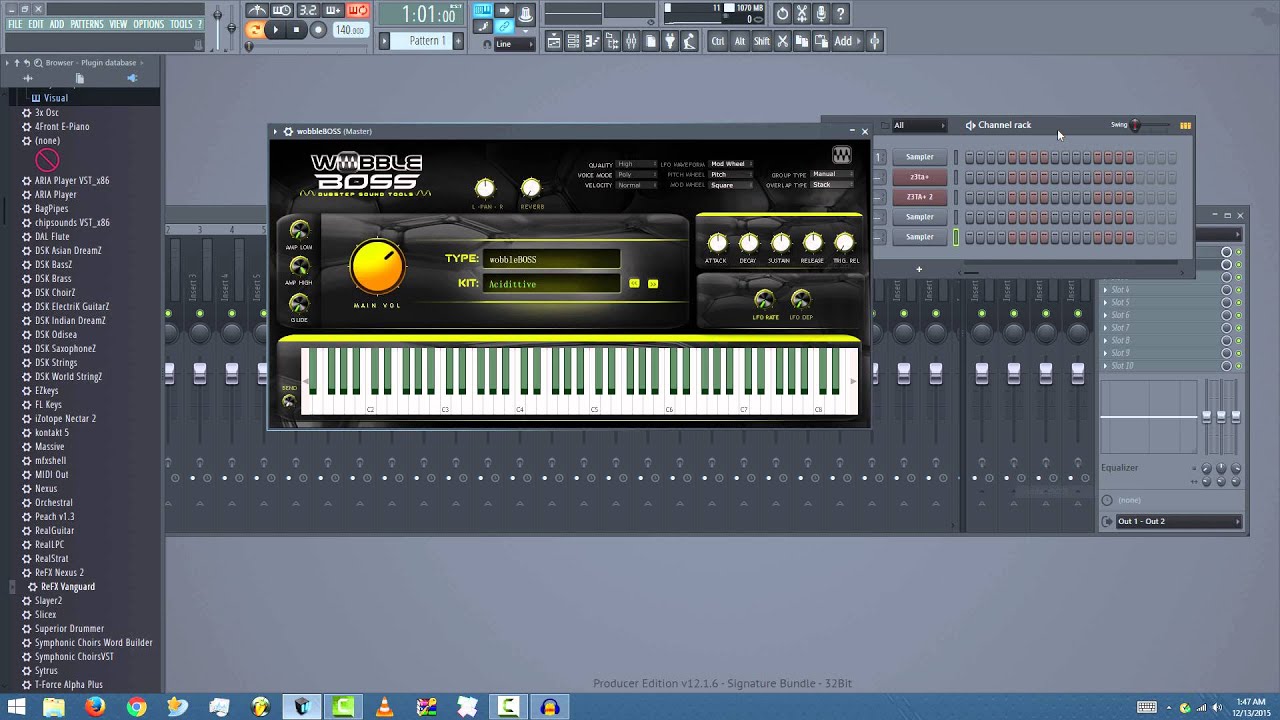Viewport: 1280px width, 720px height.
Task: Toggle green channel select of bottom Sampler
Action: [955, 237]
